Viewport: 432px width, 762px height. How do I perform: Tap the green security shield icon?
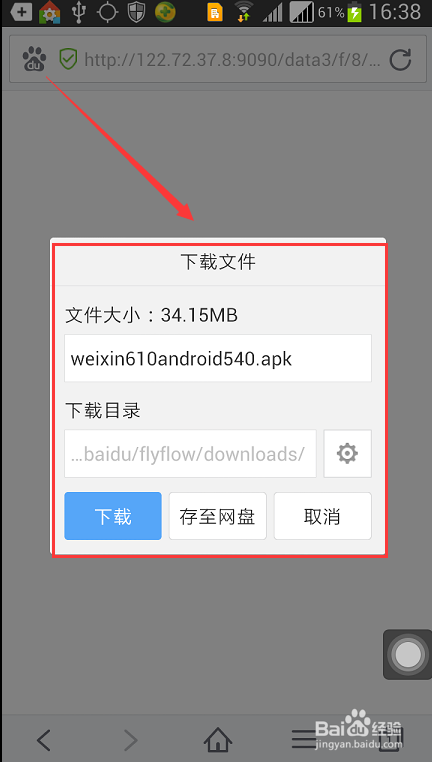coord(68,59)
